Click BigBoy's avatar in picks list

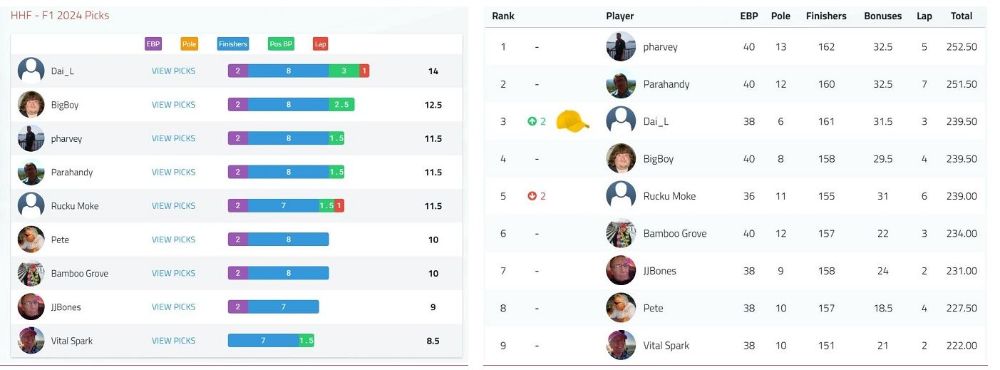coord(31,104)
